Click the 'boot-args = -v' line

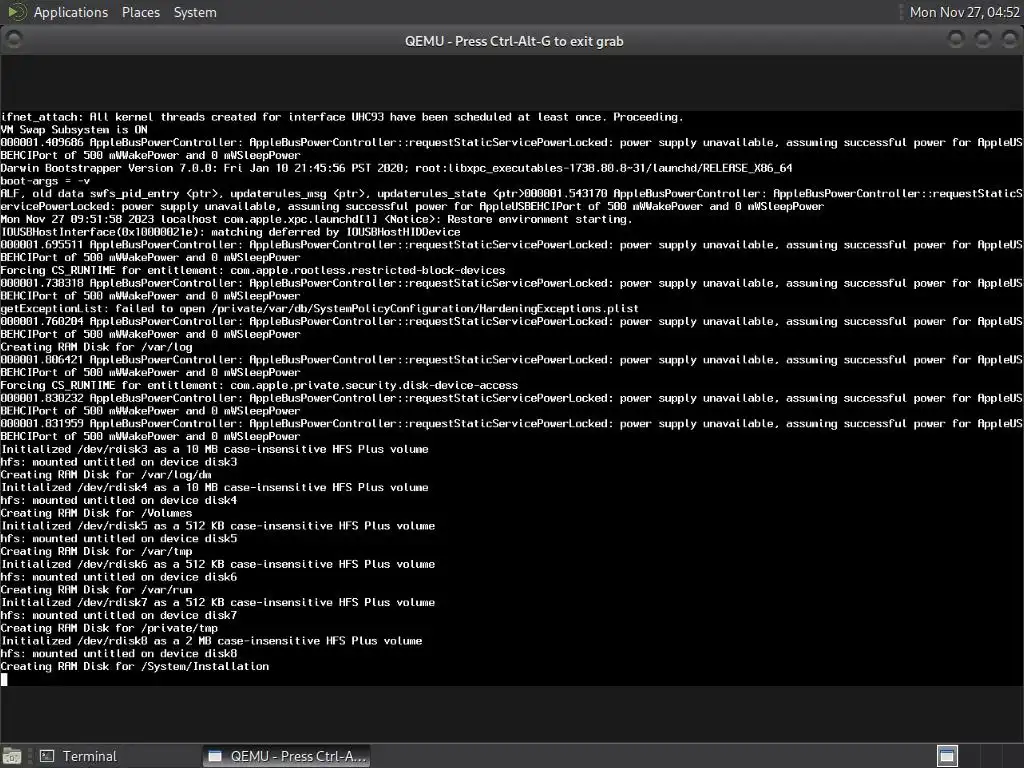click(x=45, y=181)
